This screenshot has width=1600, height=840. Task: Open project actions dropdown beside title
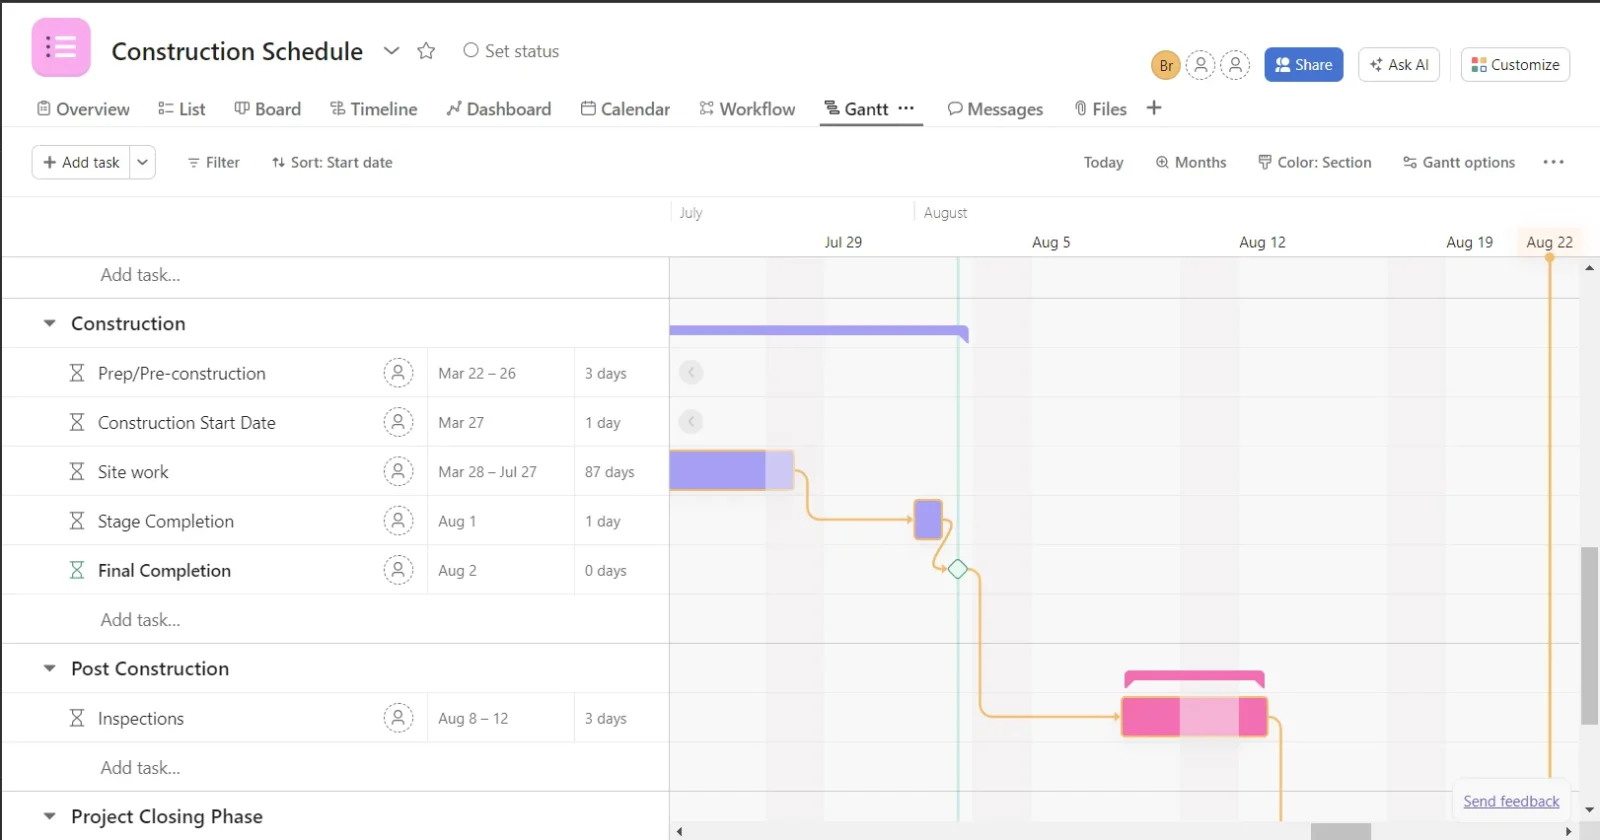(392, 51)
